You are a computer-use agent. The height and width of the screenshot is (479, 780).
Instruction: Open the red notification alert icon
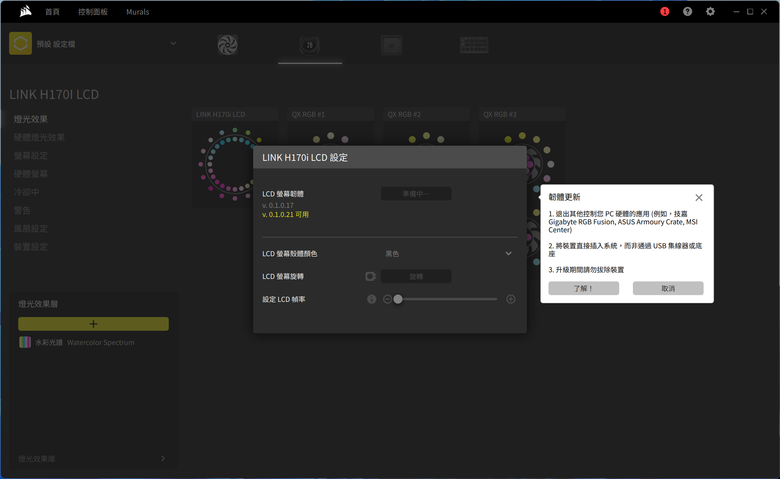point(665,11)
